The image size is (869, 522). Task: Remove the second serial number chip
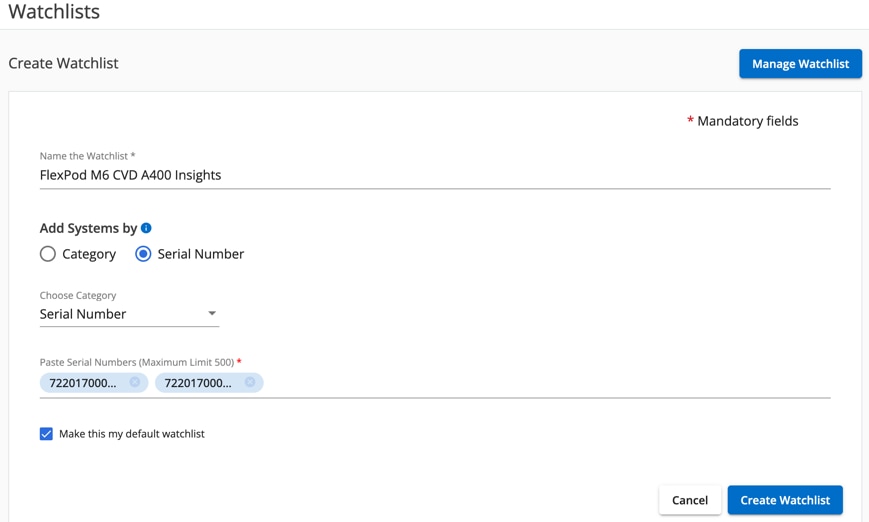[x=250, y=382]
